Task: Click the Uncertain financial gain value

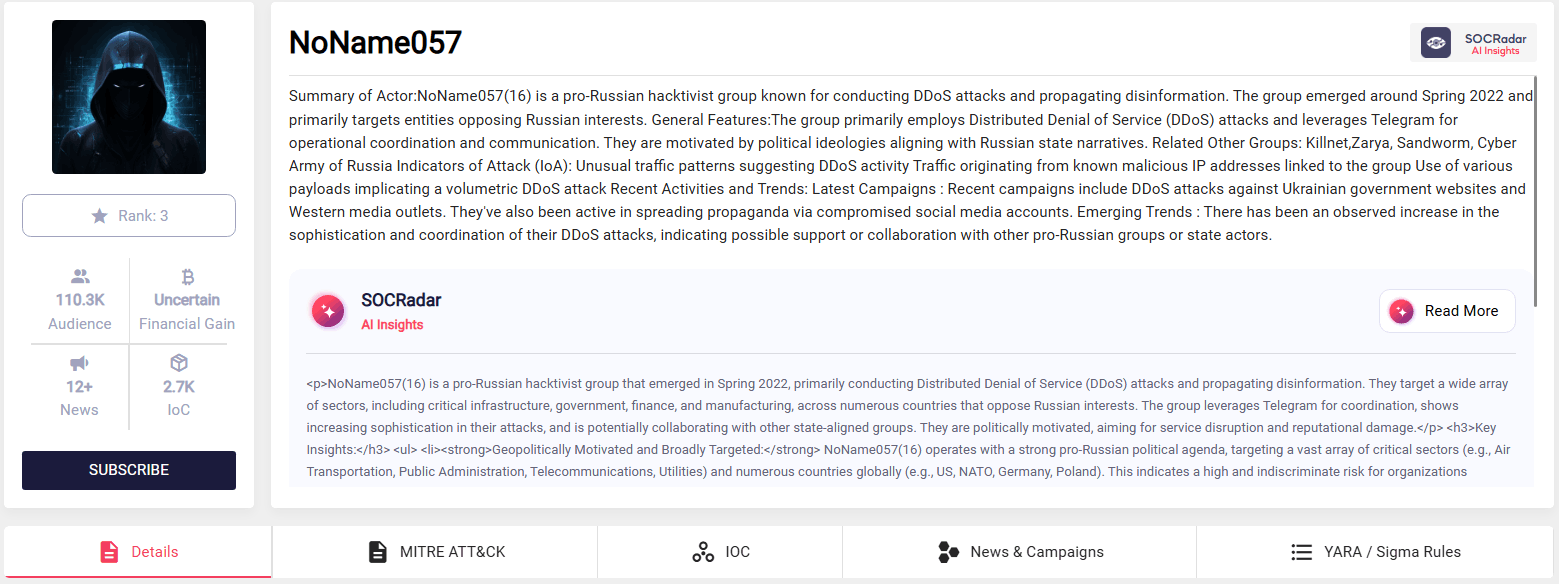Action: (187, 300)
